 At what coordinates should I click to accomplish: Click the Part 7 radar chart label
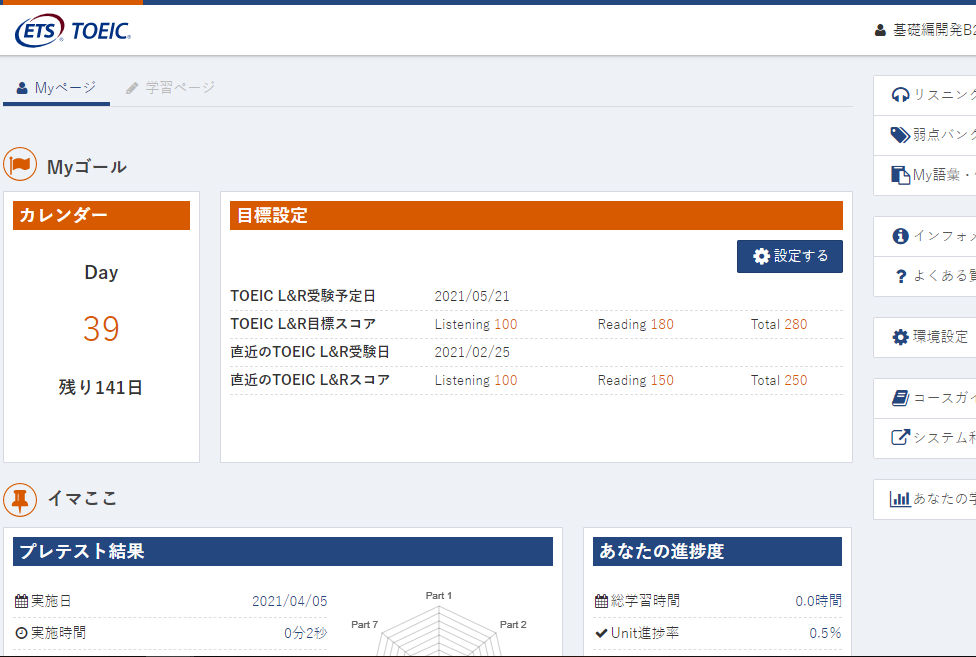coord(364,625)
